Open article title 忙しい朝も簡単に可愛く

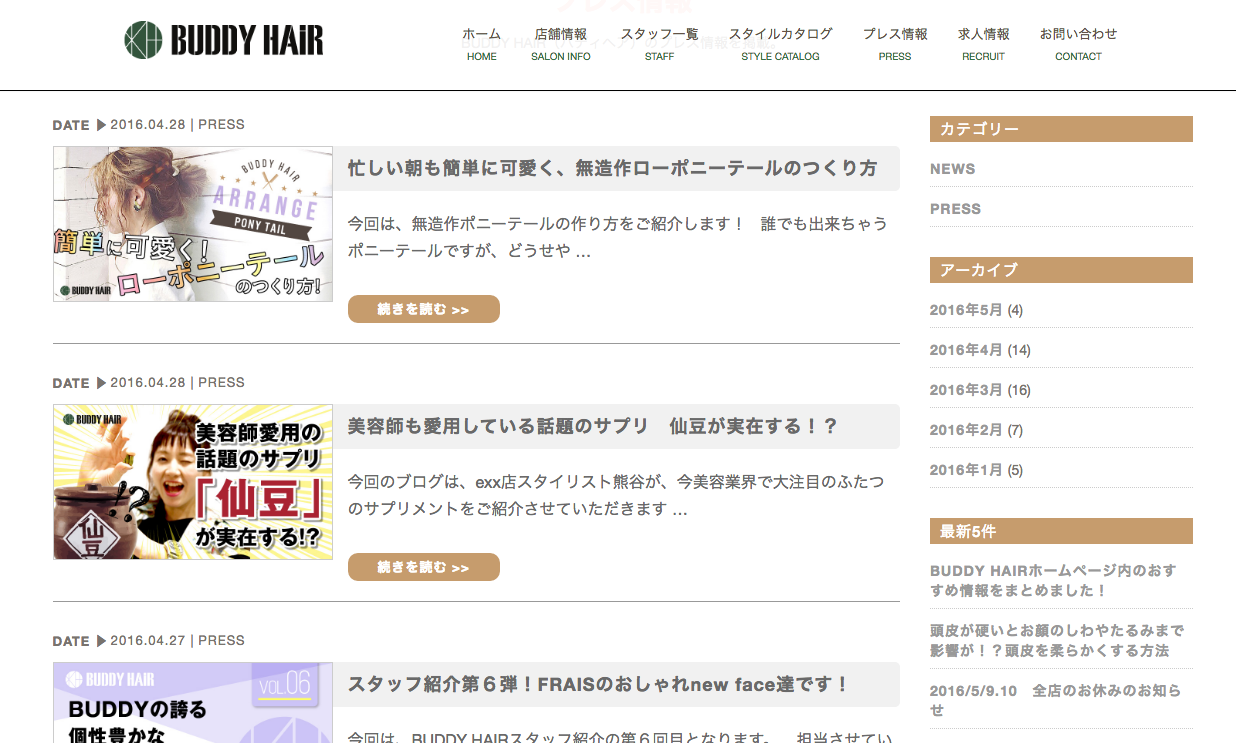click(x=612, y=168)
